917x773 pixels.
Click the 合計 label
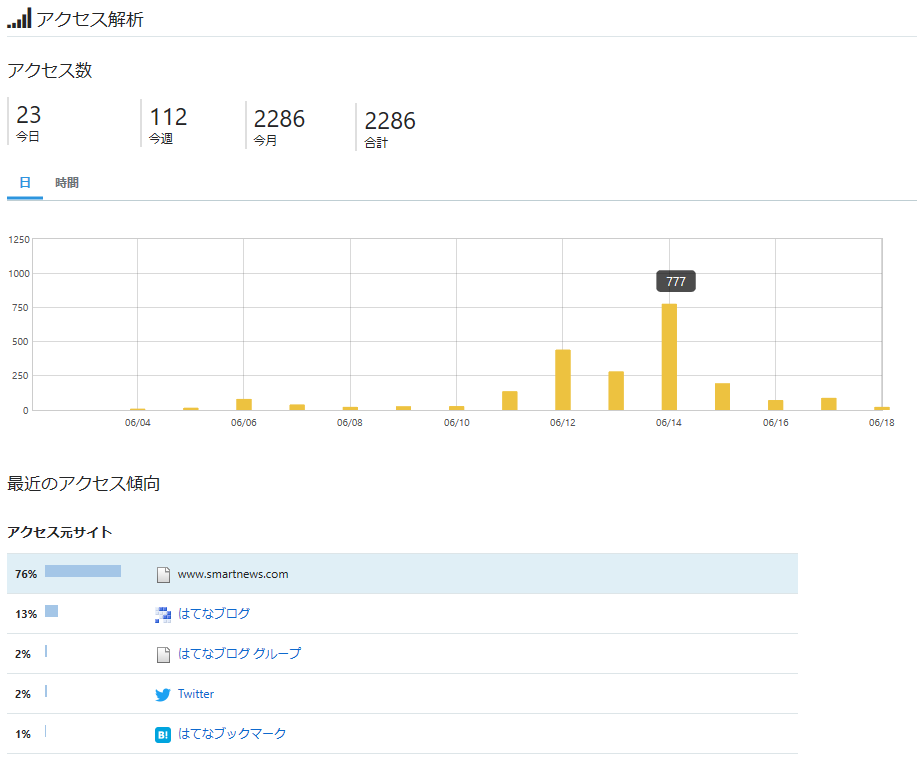point(376,142)
